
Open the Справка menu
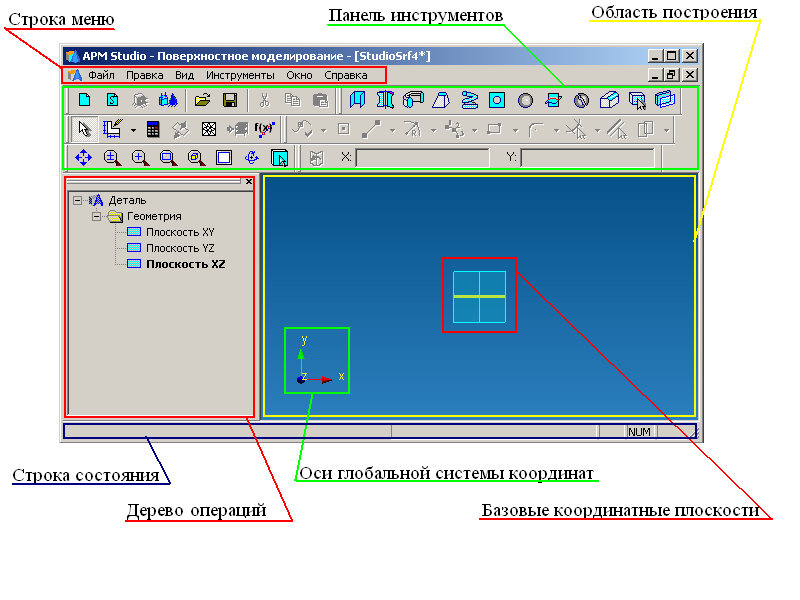346,76
